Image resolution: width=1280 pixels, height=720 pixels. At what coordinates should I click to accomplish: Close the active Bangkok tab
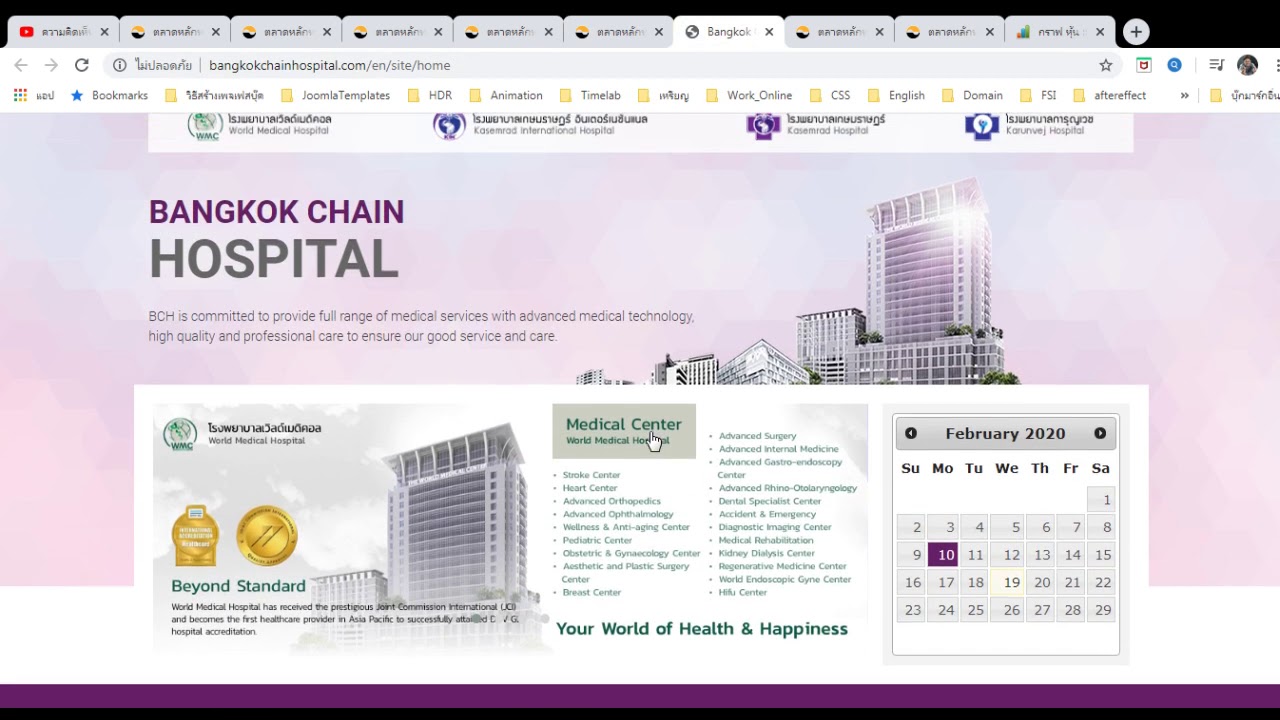pyautogui.click(x=769, y=32)
